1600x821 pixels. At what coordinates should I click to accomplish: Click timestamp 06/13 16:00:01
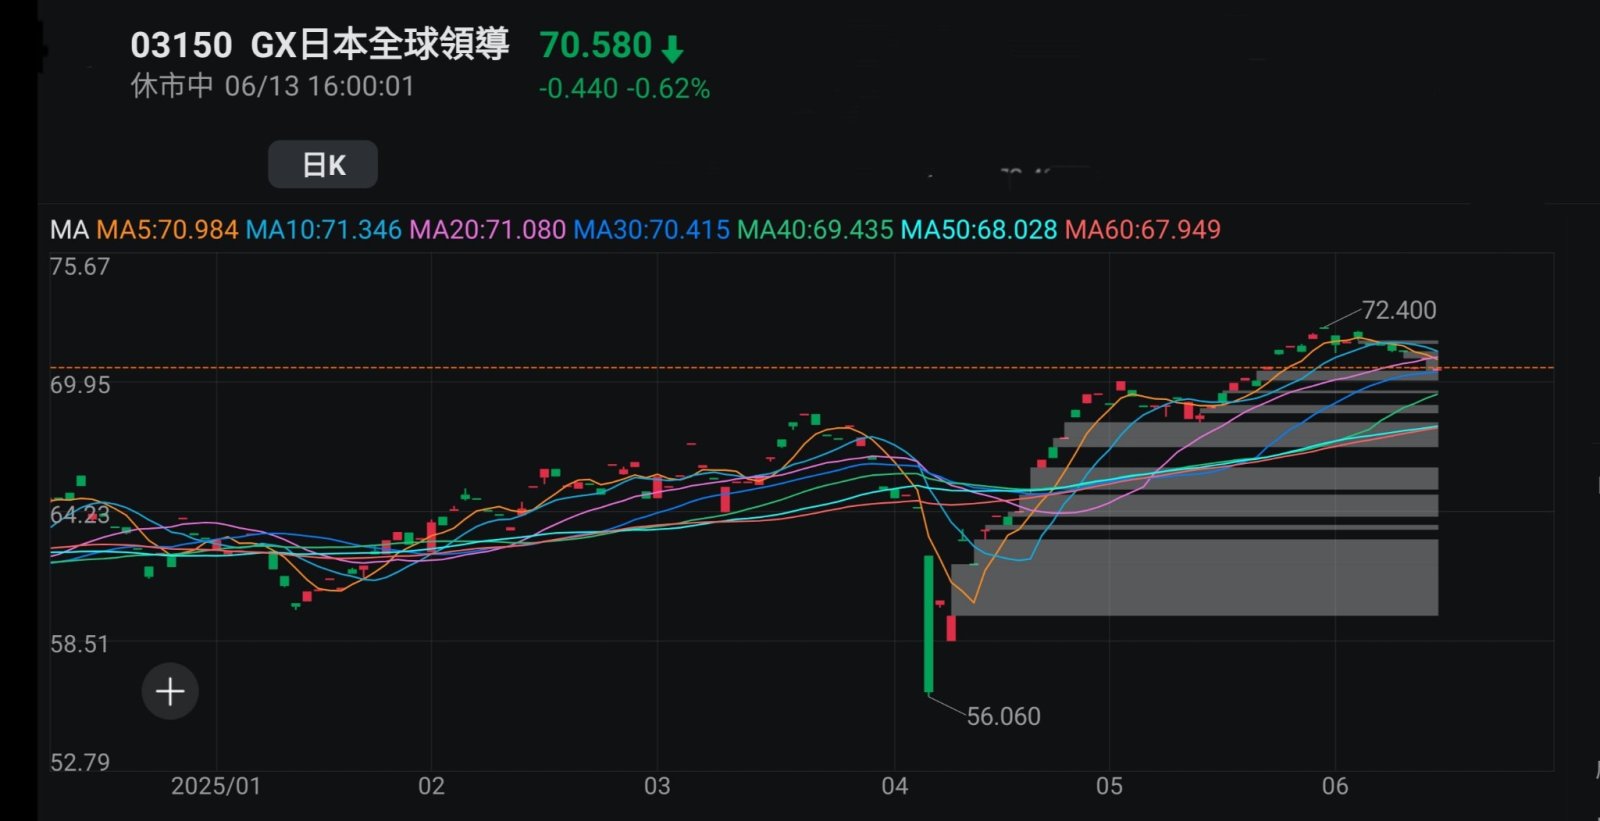click(319, 86)
